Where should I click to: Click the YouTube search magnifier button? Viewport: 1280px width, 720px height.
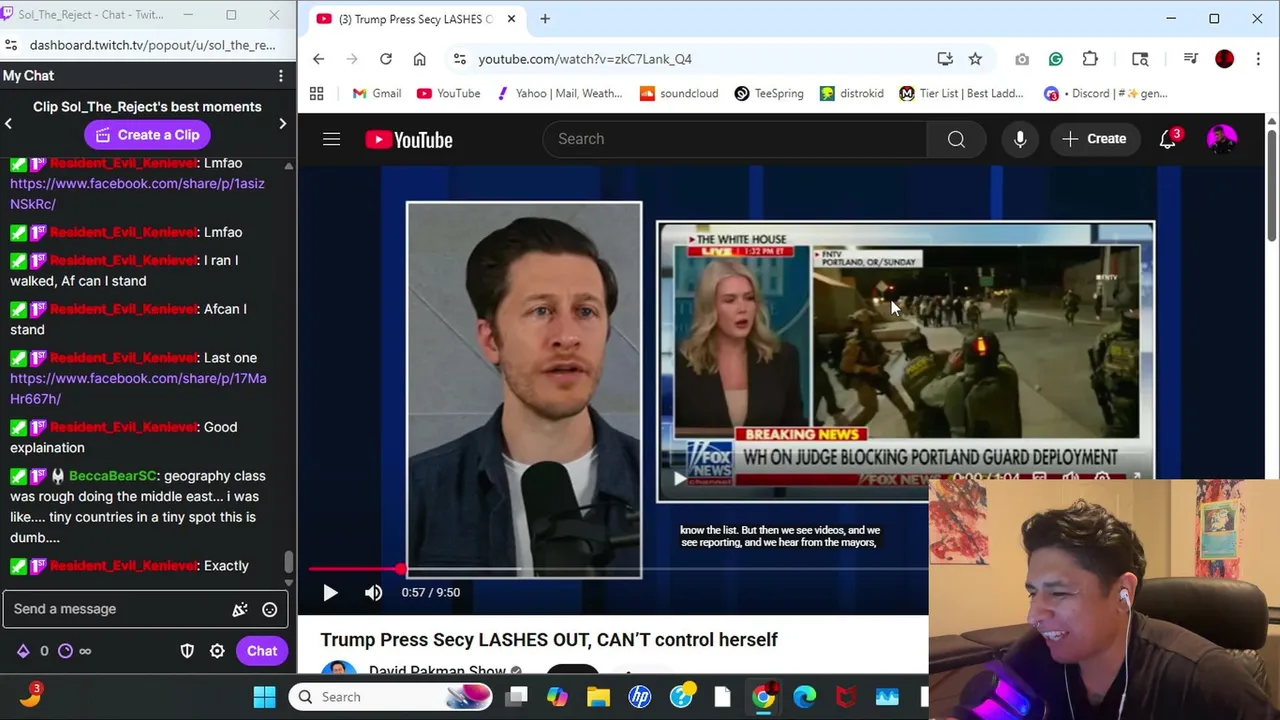tap(956, 139)
